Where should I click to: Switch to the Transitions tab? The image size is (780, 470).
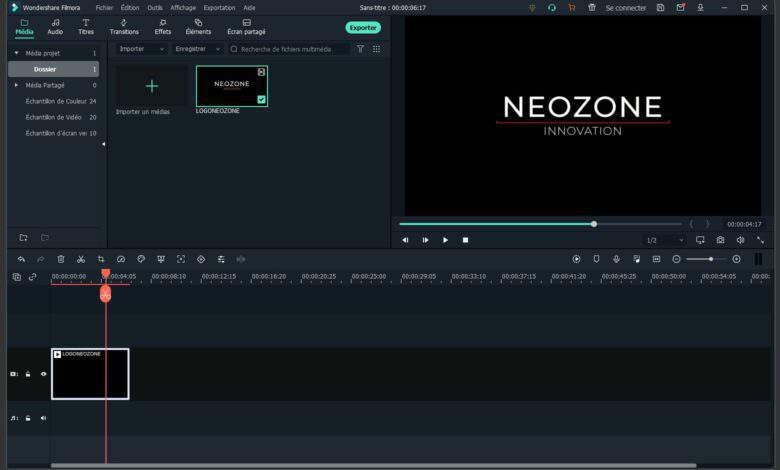[x=124, y=27]
